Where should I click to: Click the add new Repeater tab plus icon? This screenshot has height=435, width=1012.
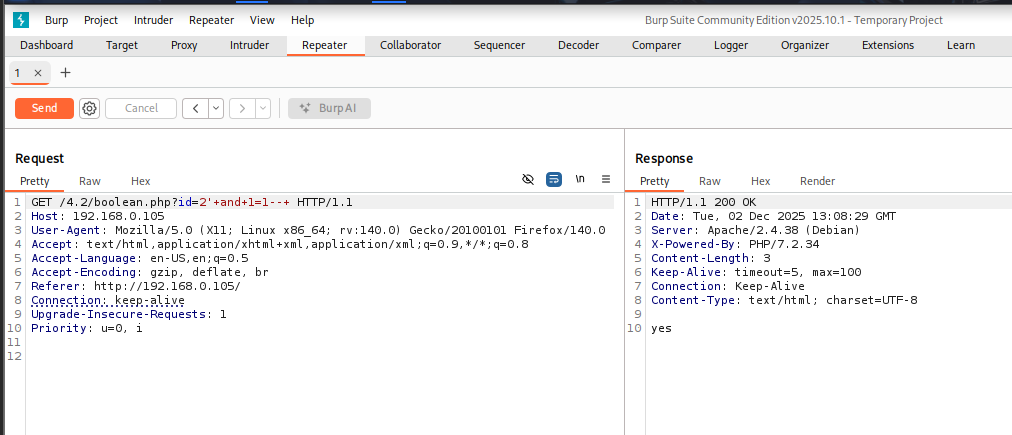66,73
